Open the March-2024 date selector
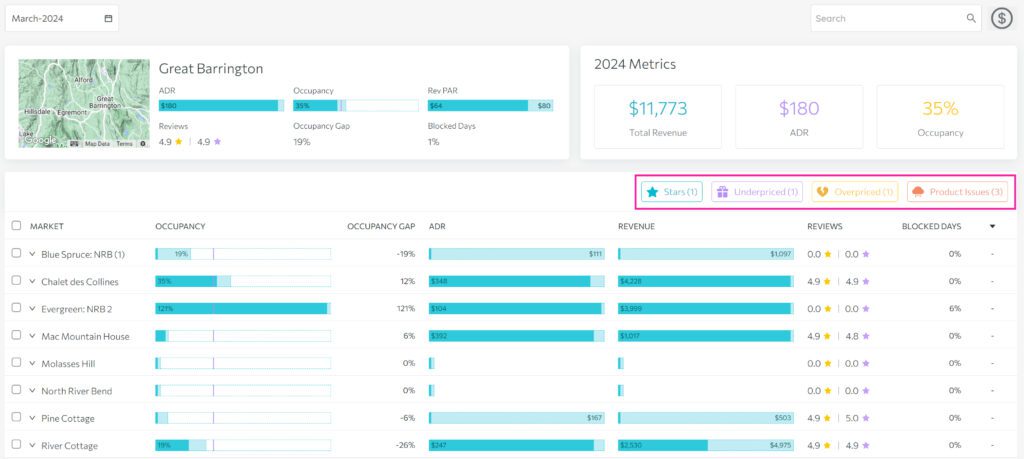Viewport: 1024px width, 459px height. pos(62,18)
